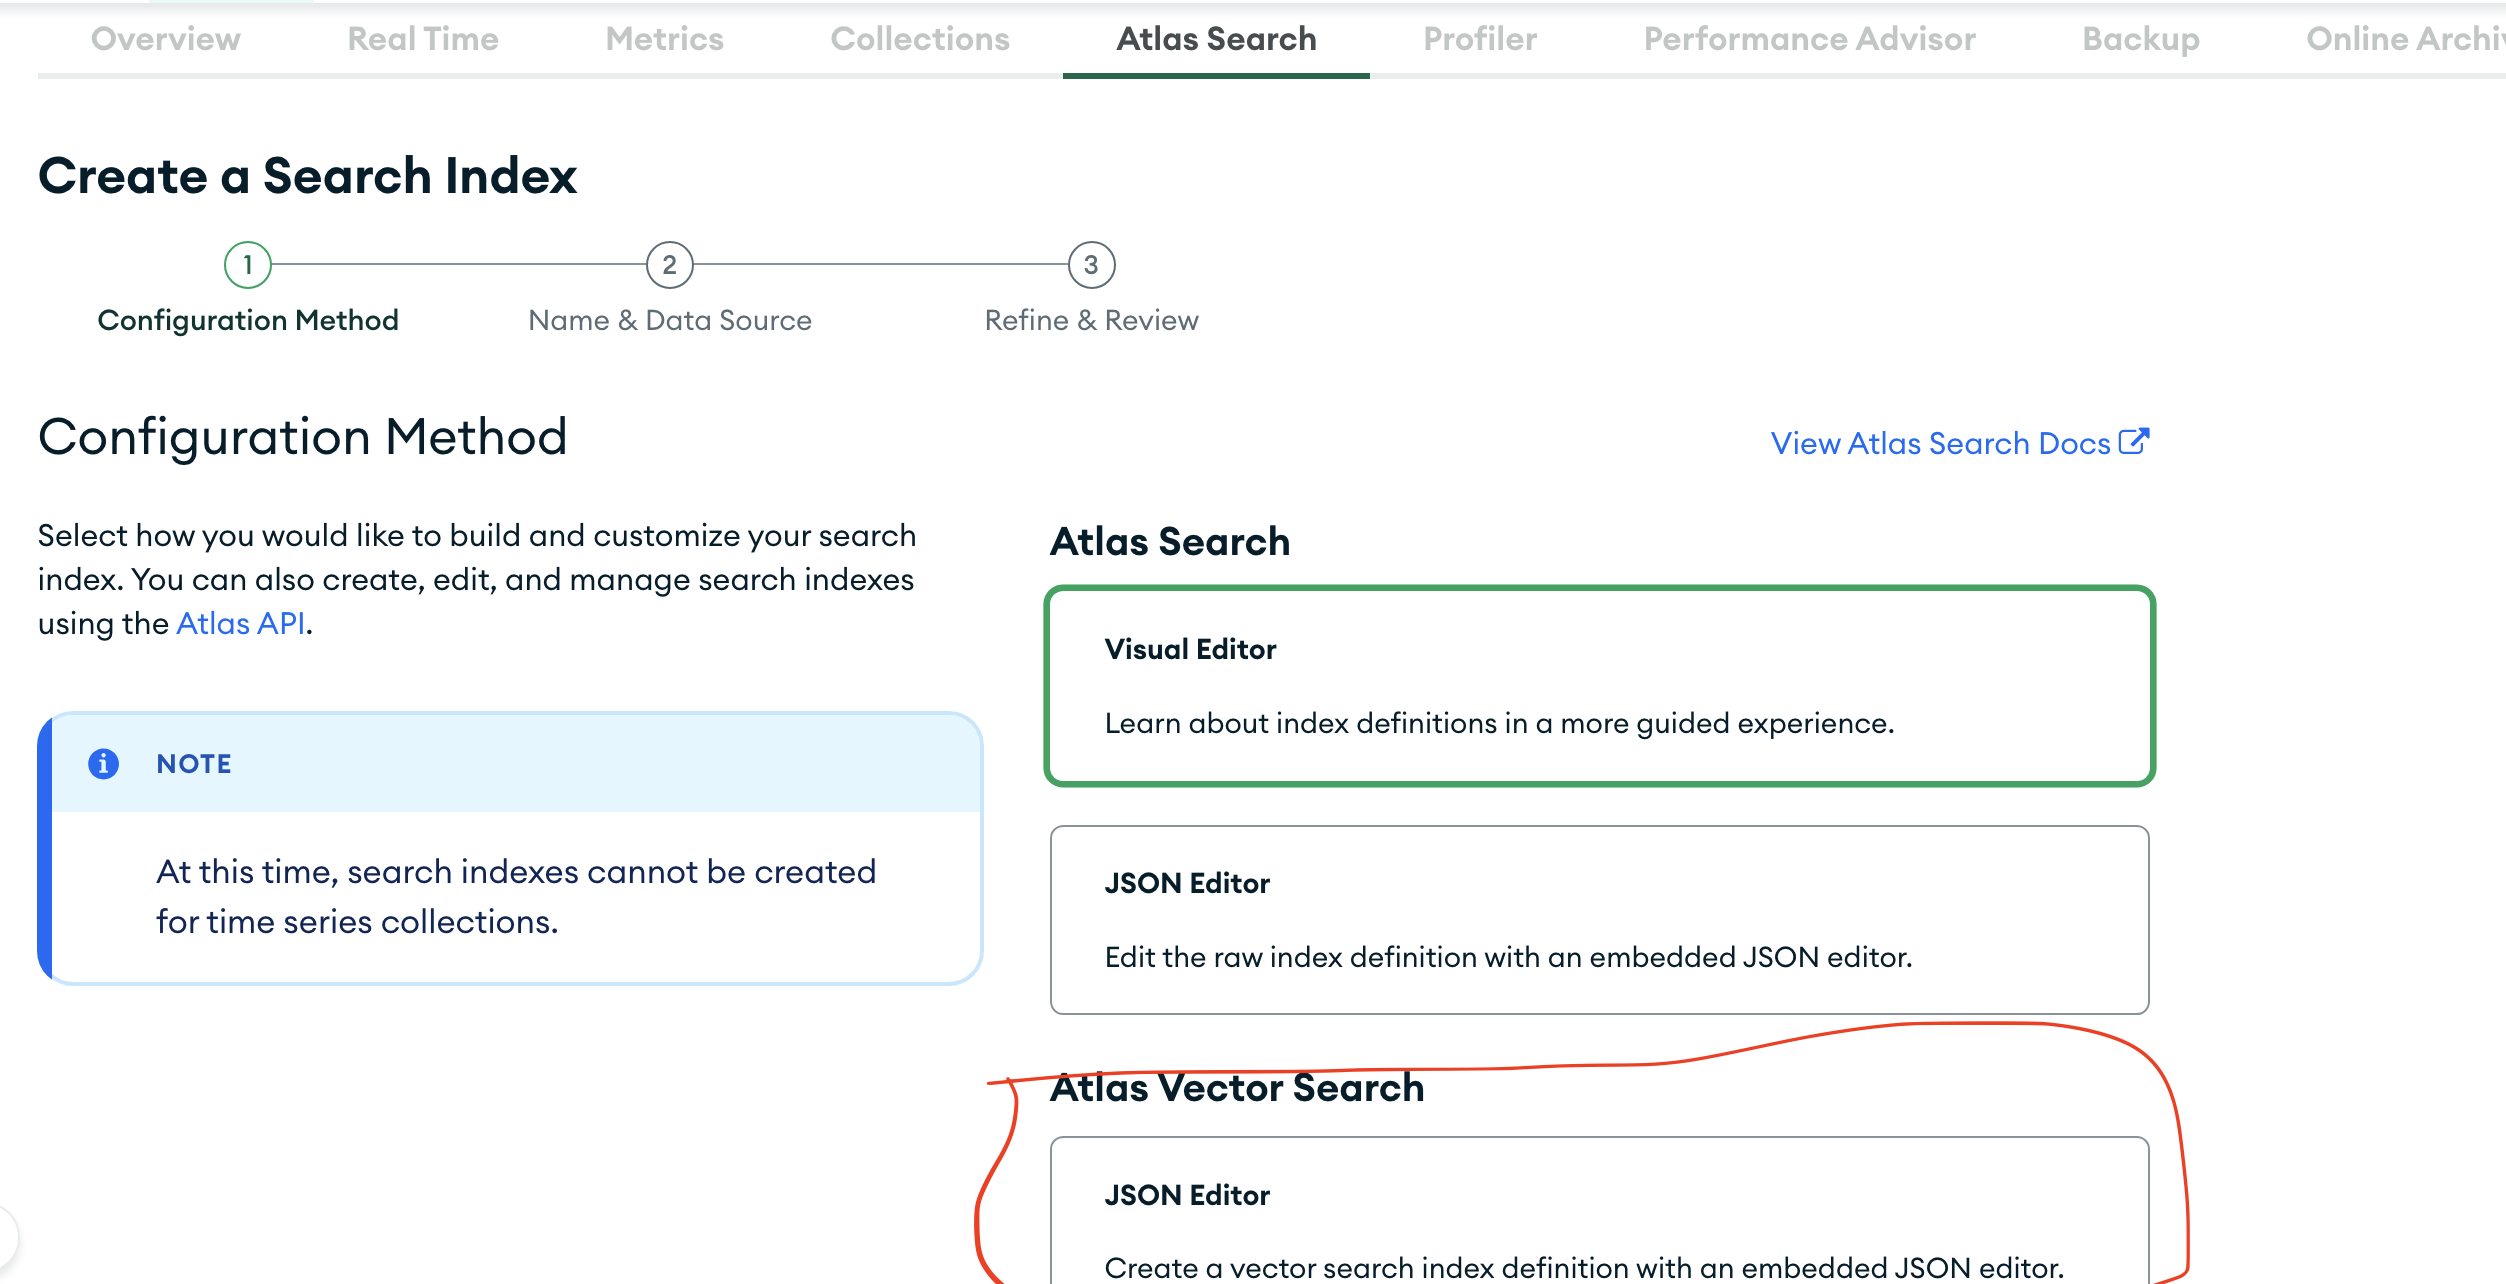
Task: Jump to step 3 circle in the wizard
Action: 1091,265
